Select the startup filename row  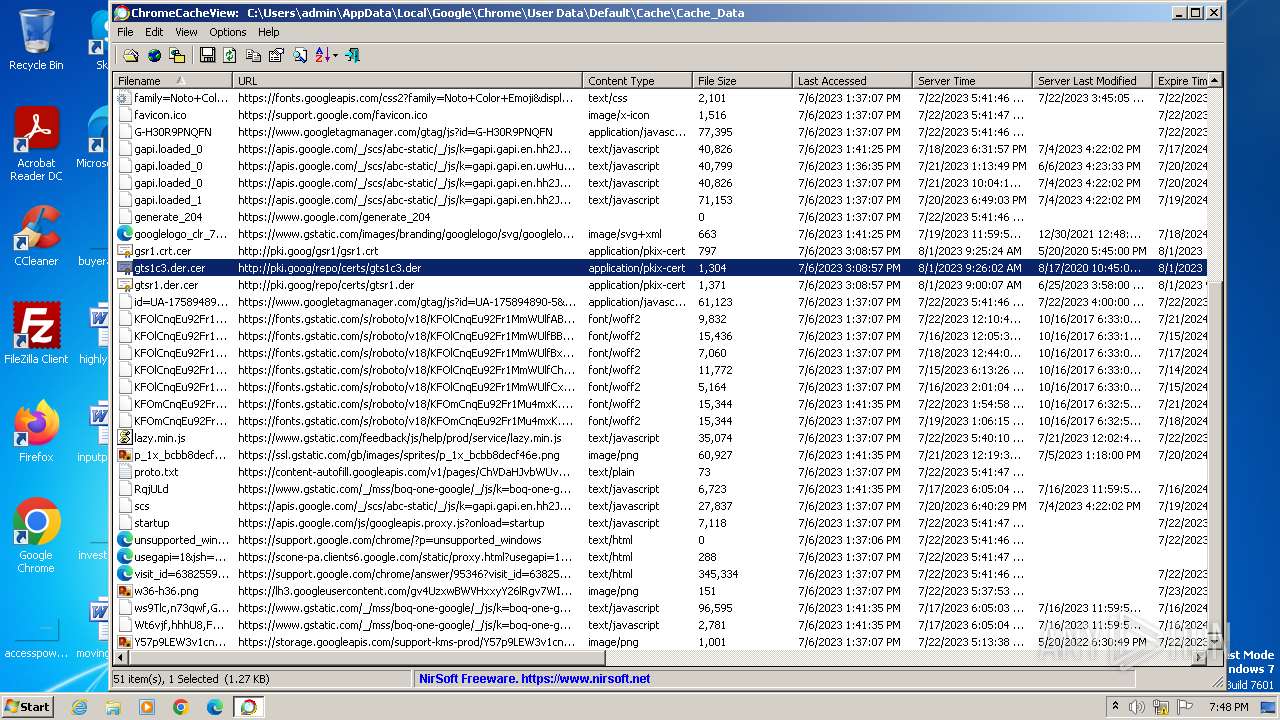click(x=660, y=523)
